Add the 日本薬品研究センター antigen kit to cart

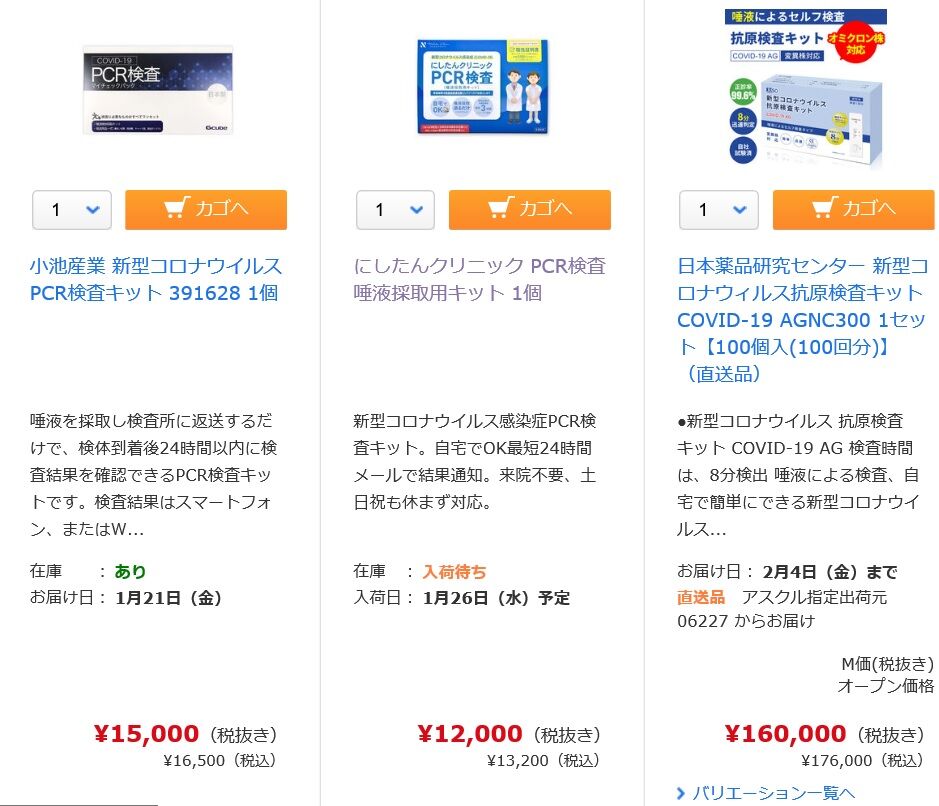coord(853,210)
